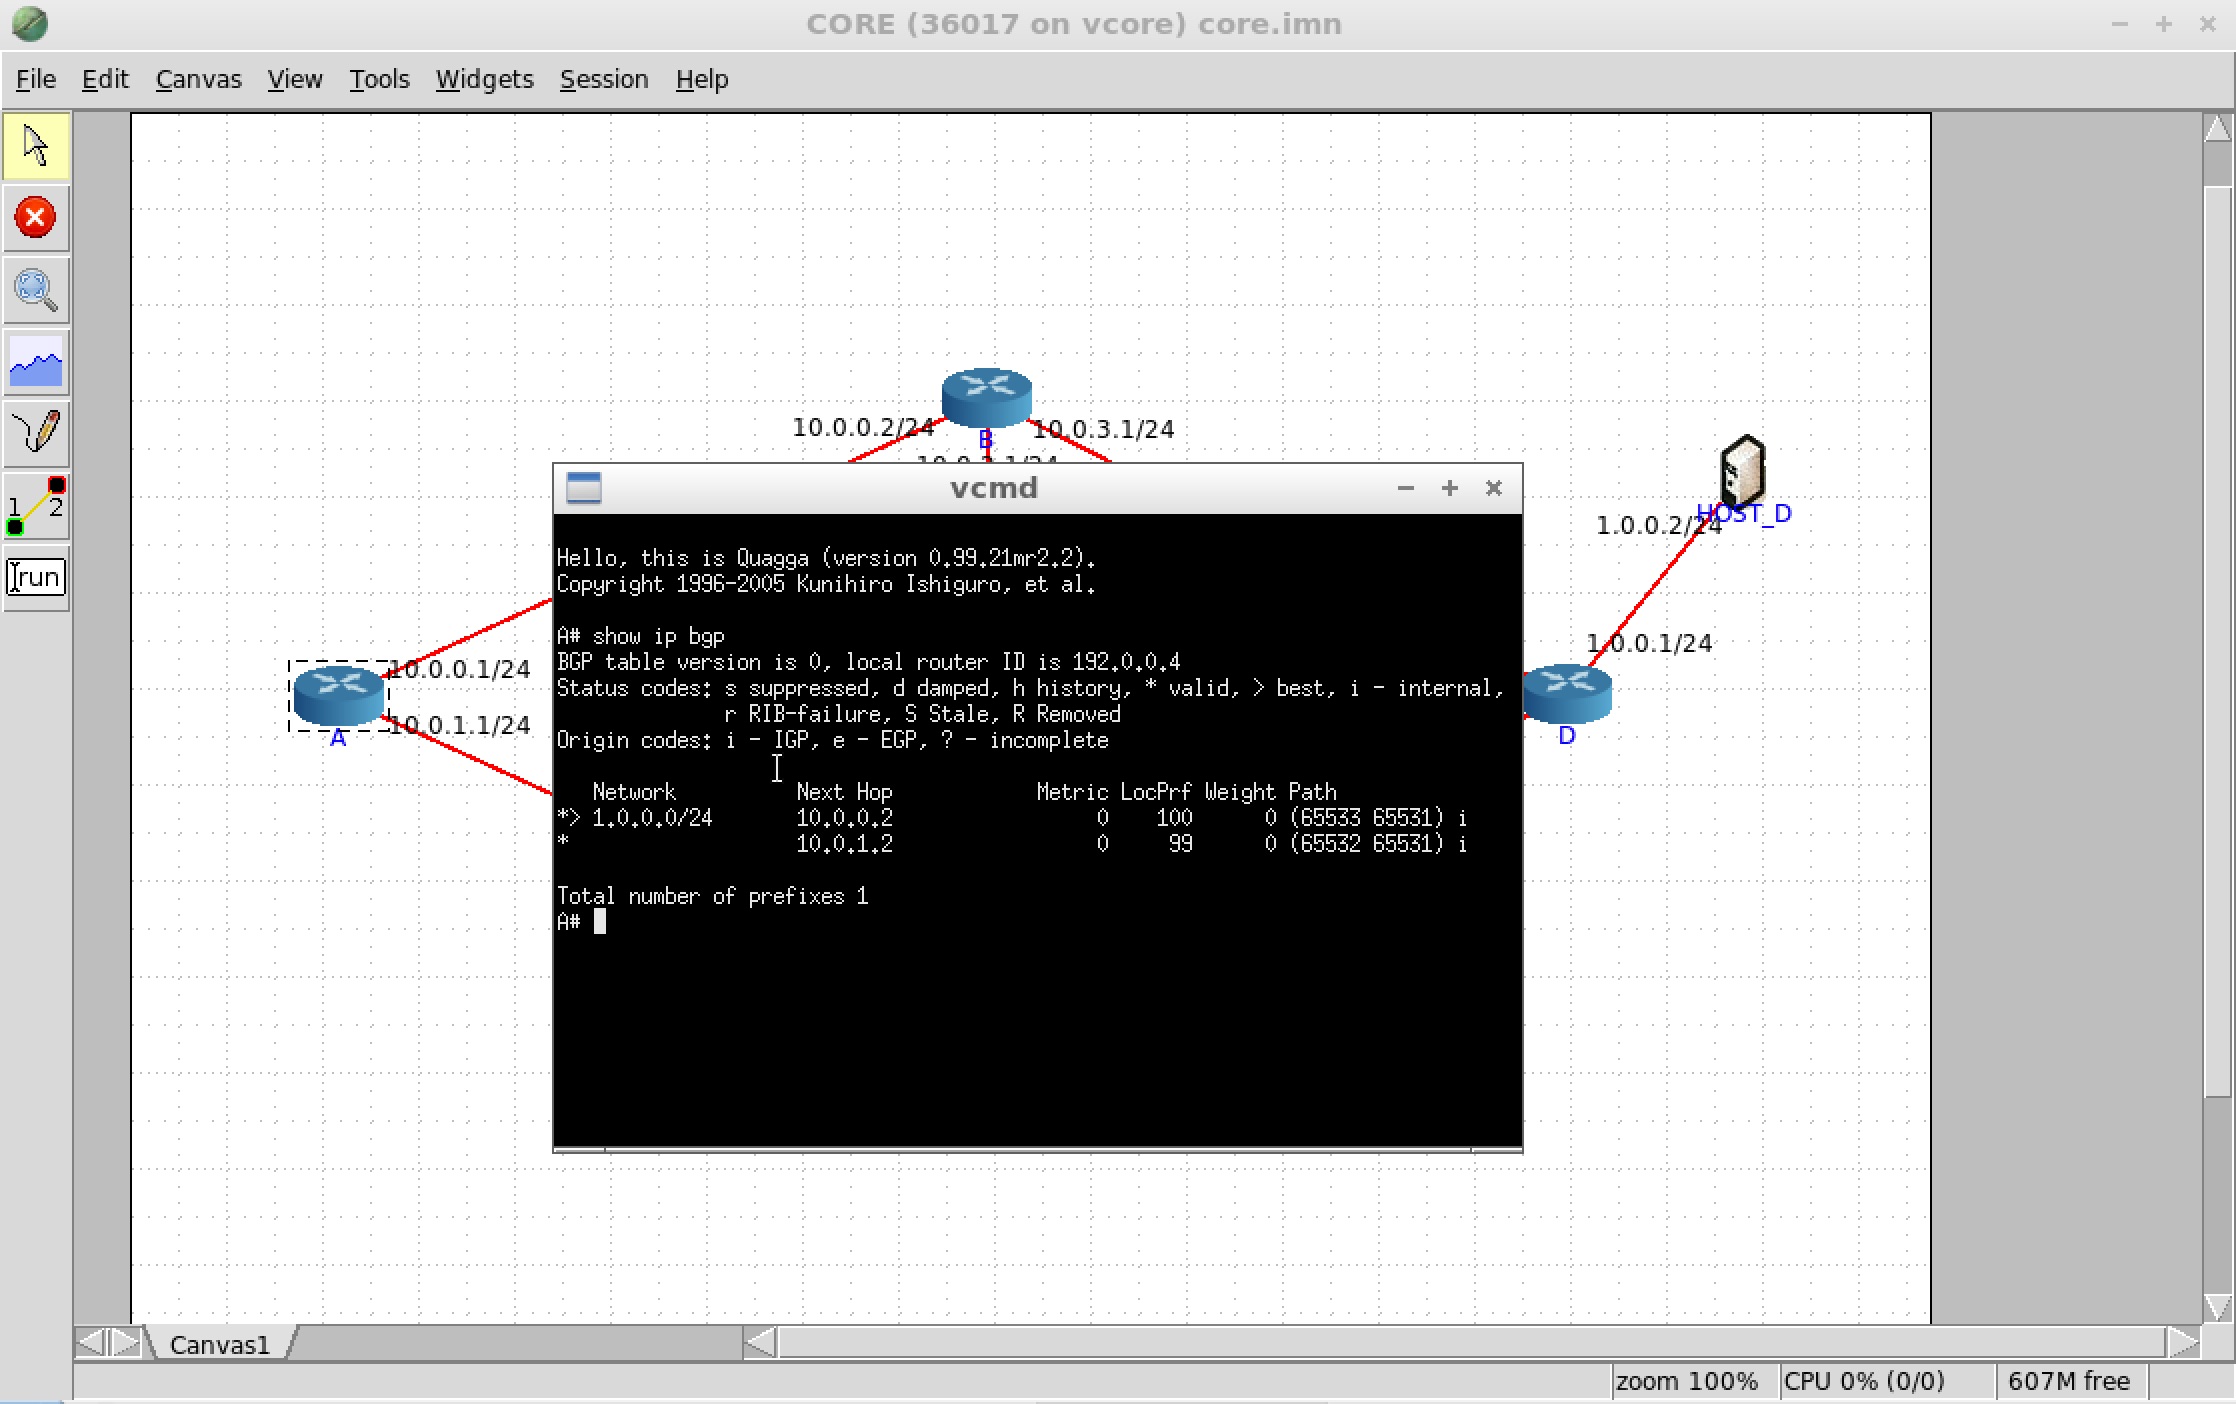Image resolution: width=2236 pixels, height=1404 pixels.
Task: Open the Canvas menu
Action: tap(198, 79)
